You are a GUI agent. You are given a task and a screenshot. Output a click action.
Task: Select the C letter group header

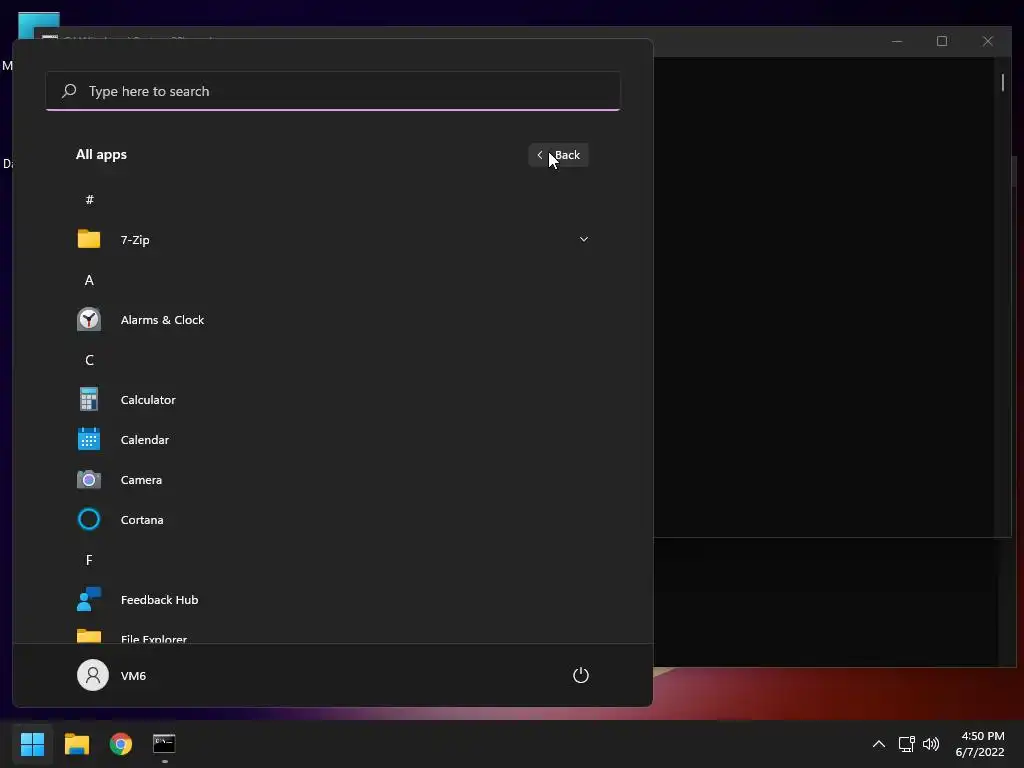[89, 360]
